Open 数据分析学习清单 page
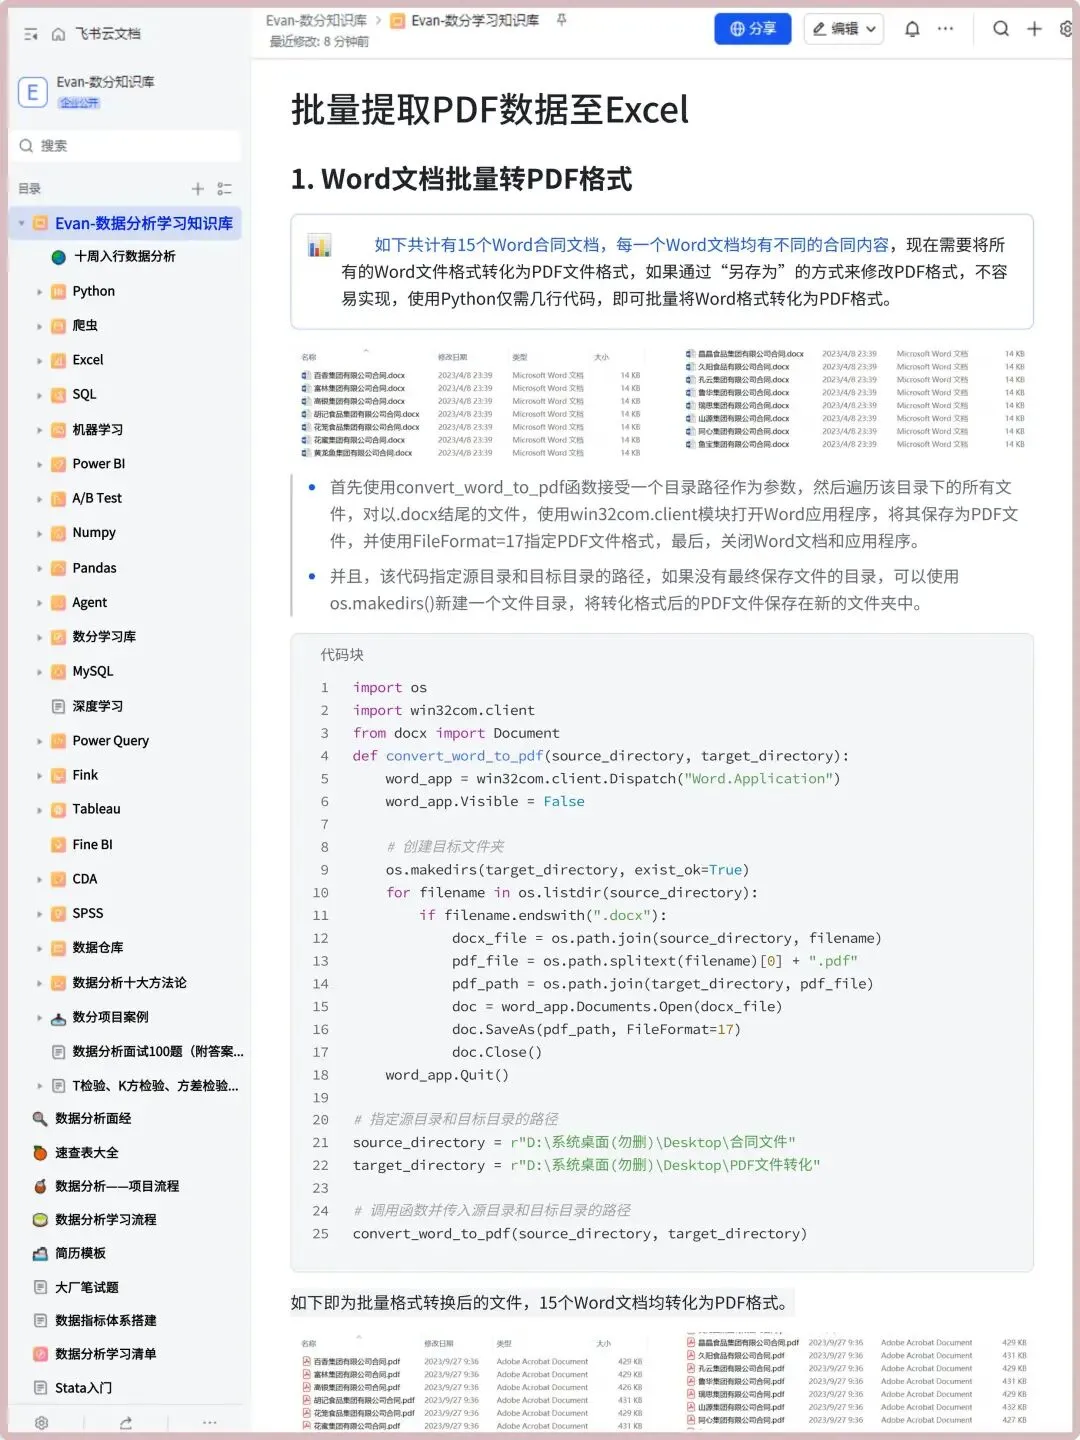 coord(105,1355)
